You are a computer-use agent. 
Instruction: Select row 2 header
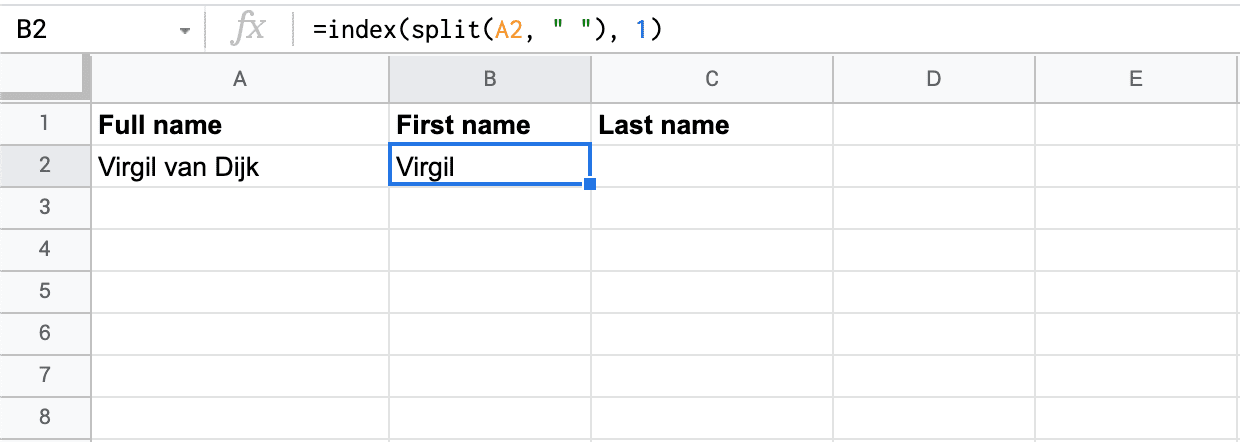click(x=45, y=165)
